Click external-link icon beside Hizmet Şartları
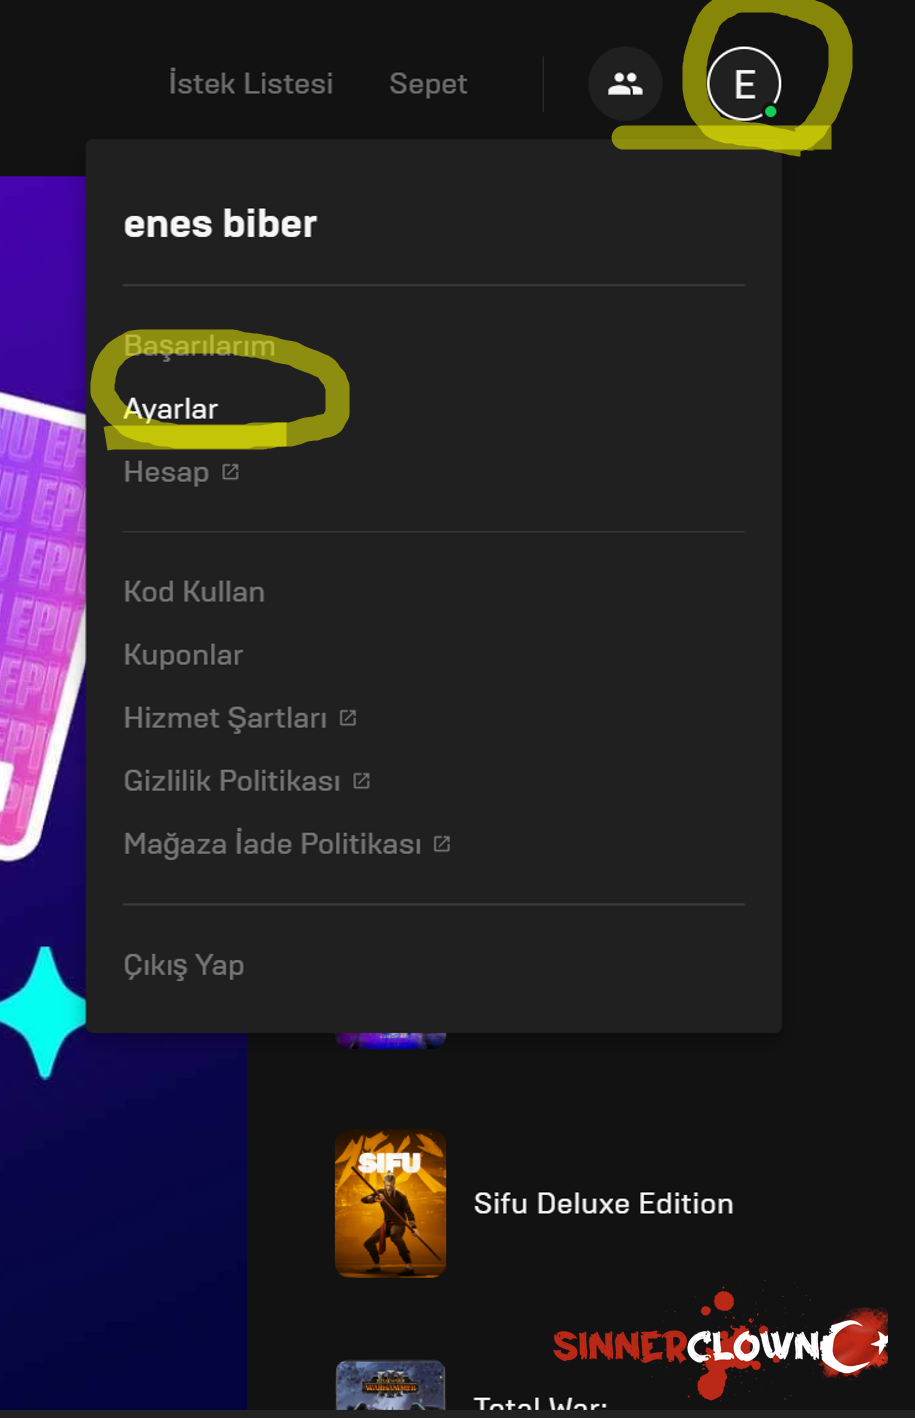 tap(348, 718)
